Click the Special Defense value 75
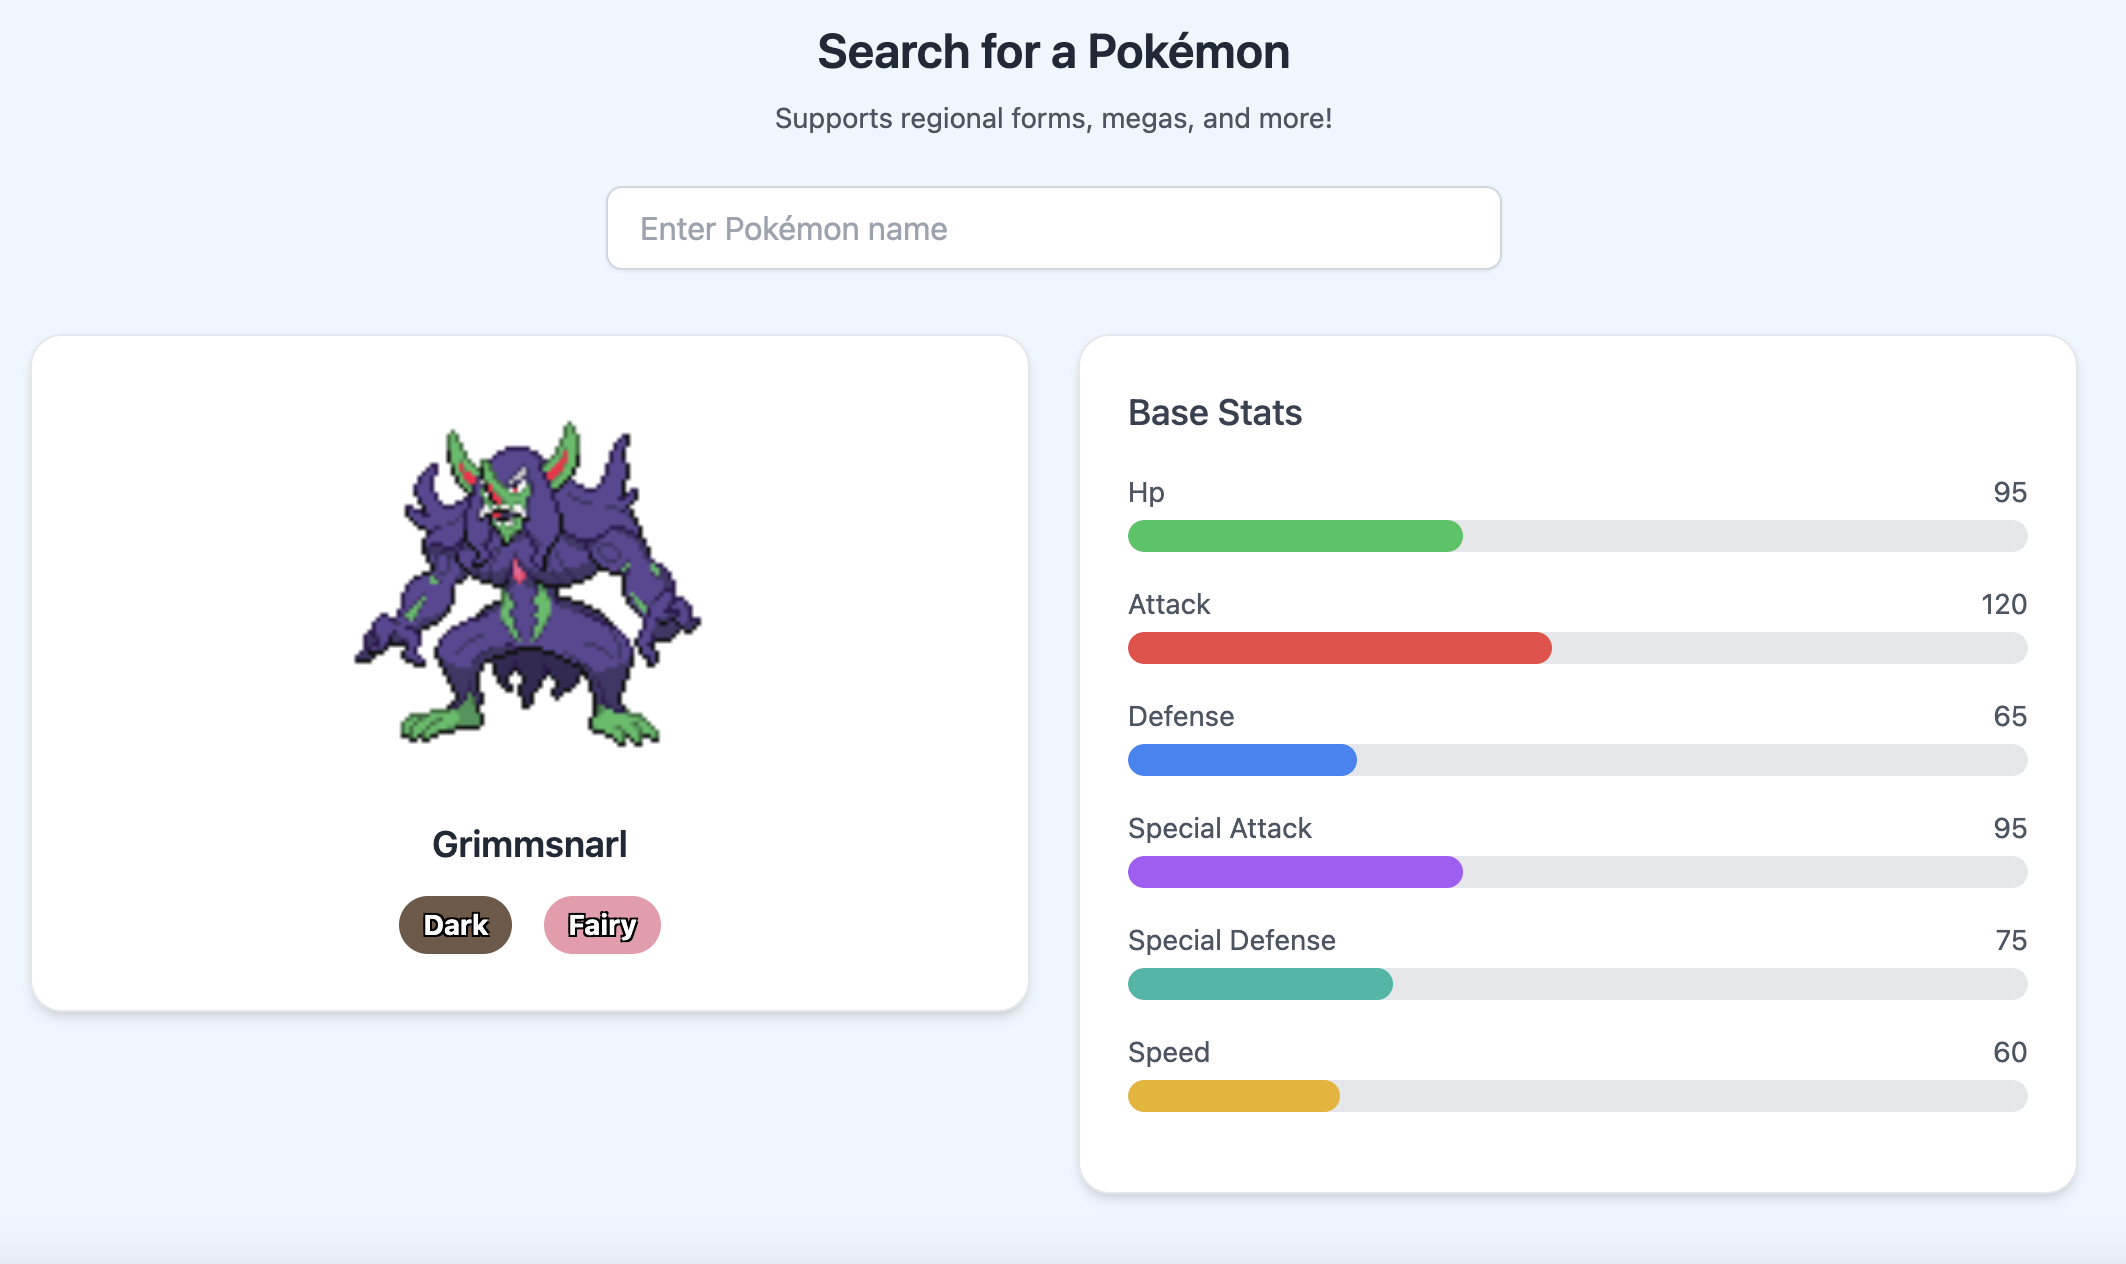This screenshot has height=1264, width=2126. [x=2010, y=940]
